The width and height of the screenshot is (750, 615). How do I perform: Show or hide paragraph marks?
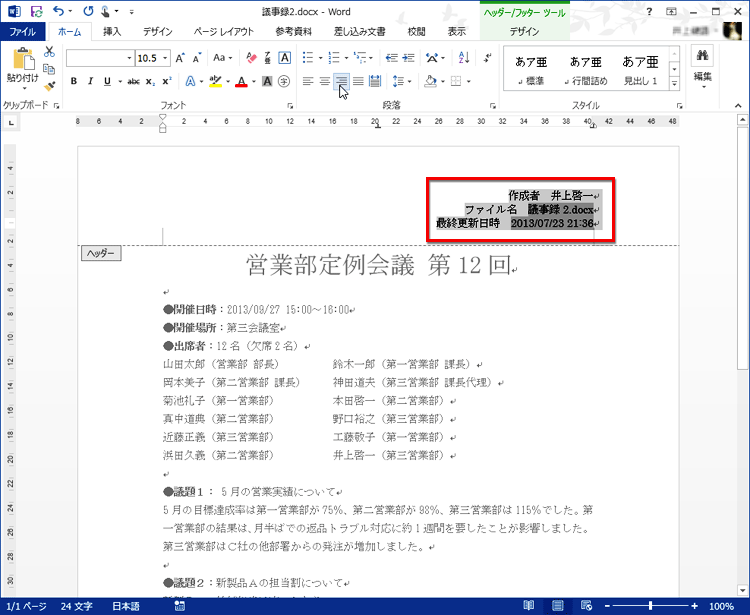coord(487,58)
